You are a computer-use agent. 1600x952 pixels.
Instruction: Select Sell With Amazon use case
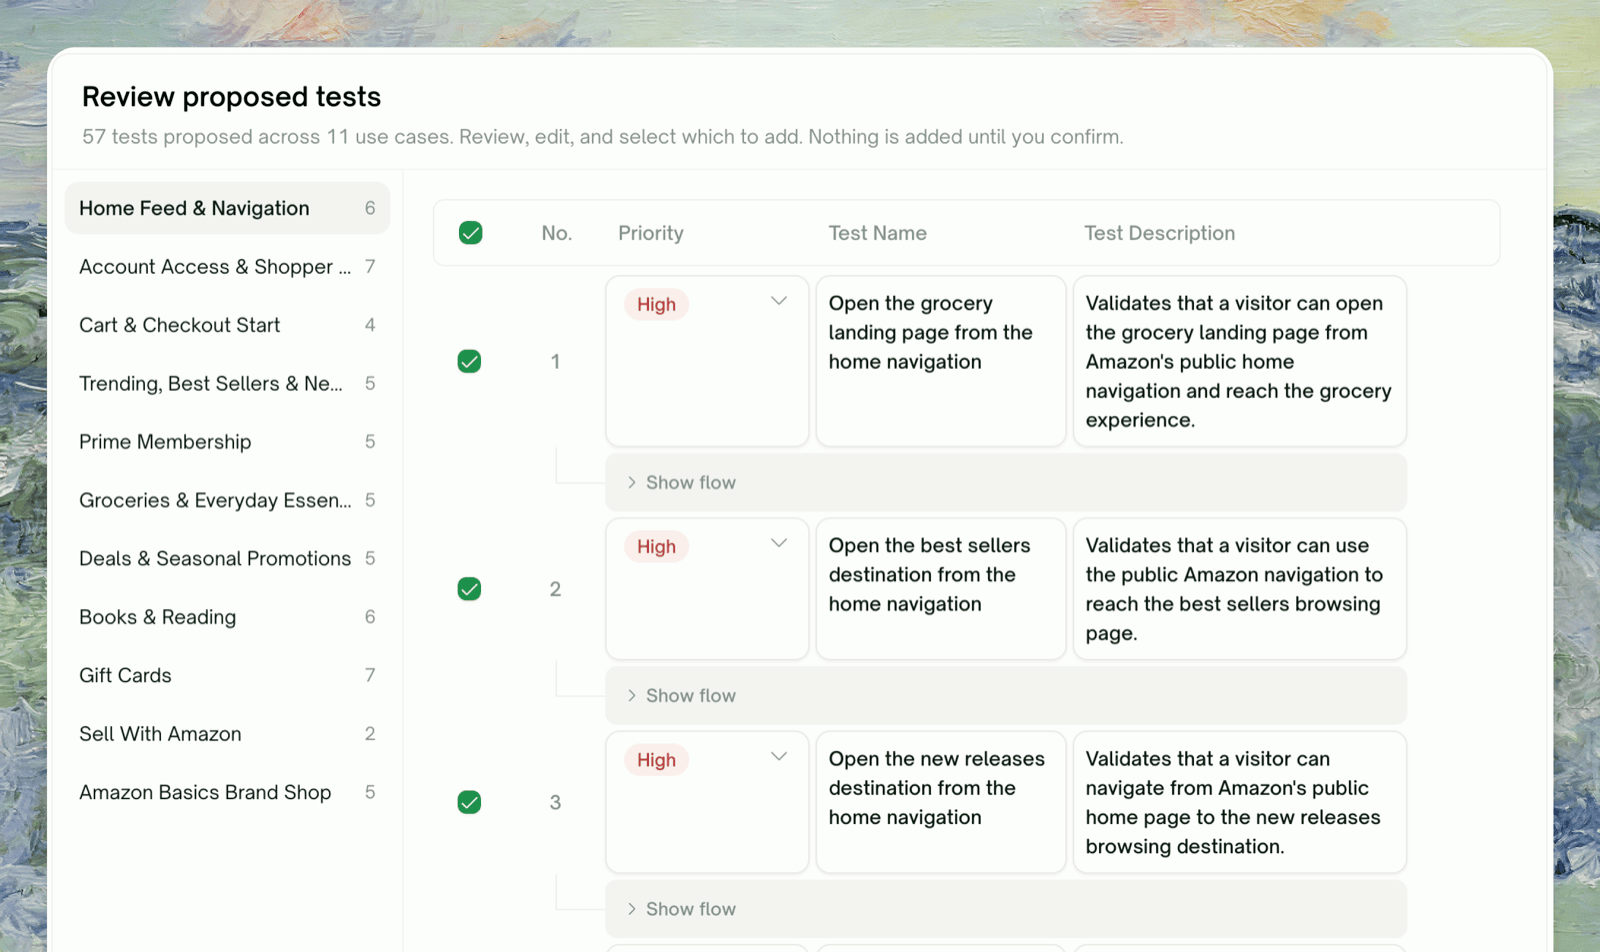[227, 734]
